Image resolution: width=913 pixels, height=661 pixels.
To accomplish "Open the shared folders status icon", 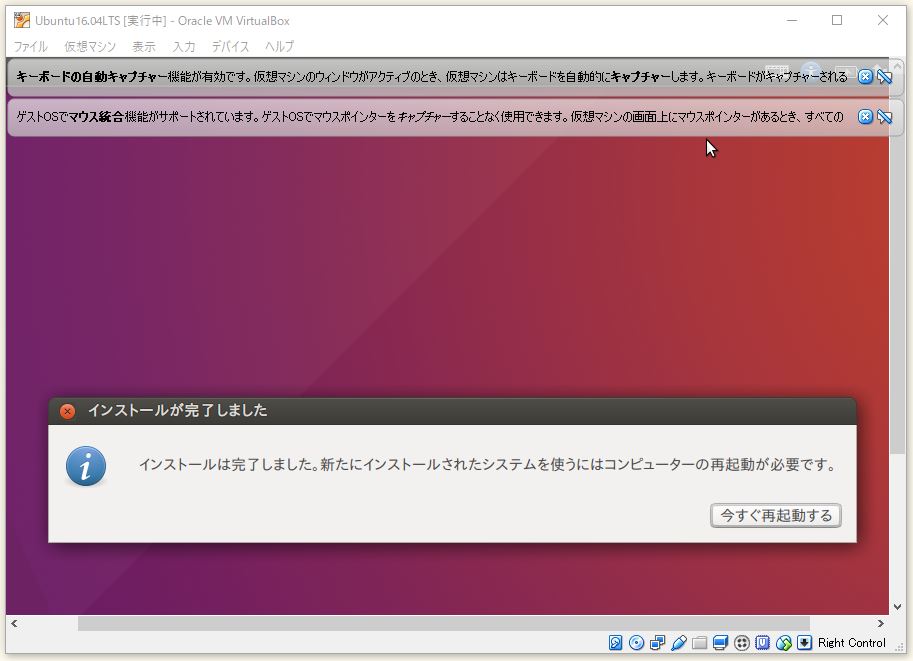I will 699,642.
